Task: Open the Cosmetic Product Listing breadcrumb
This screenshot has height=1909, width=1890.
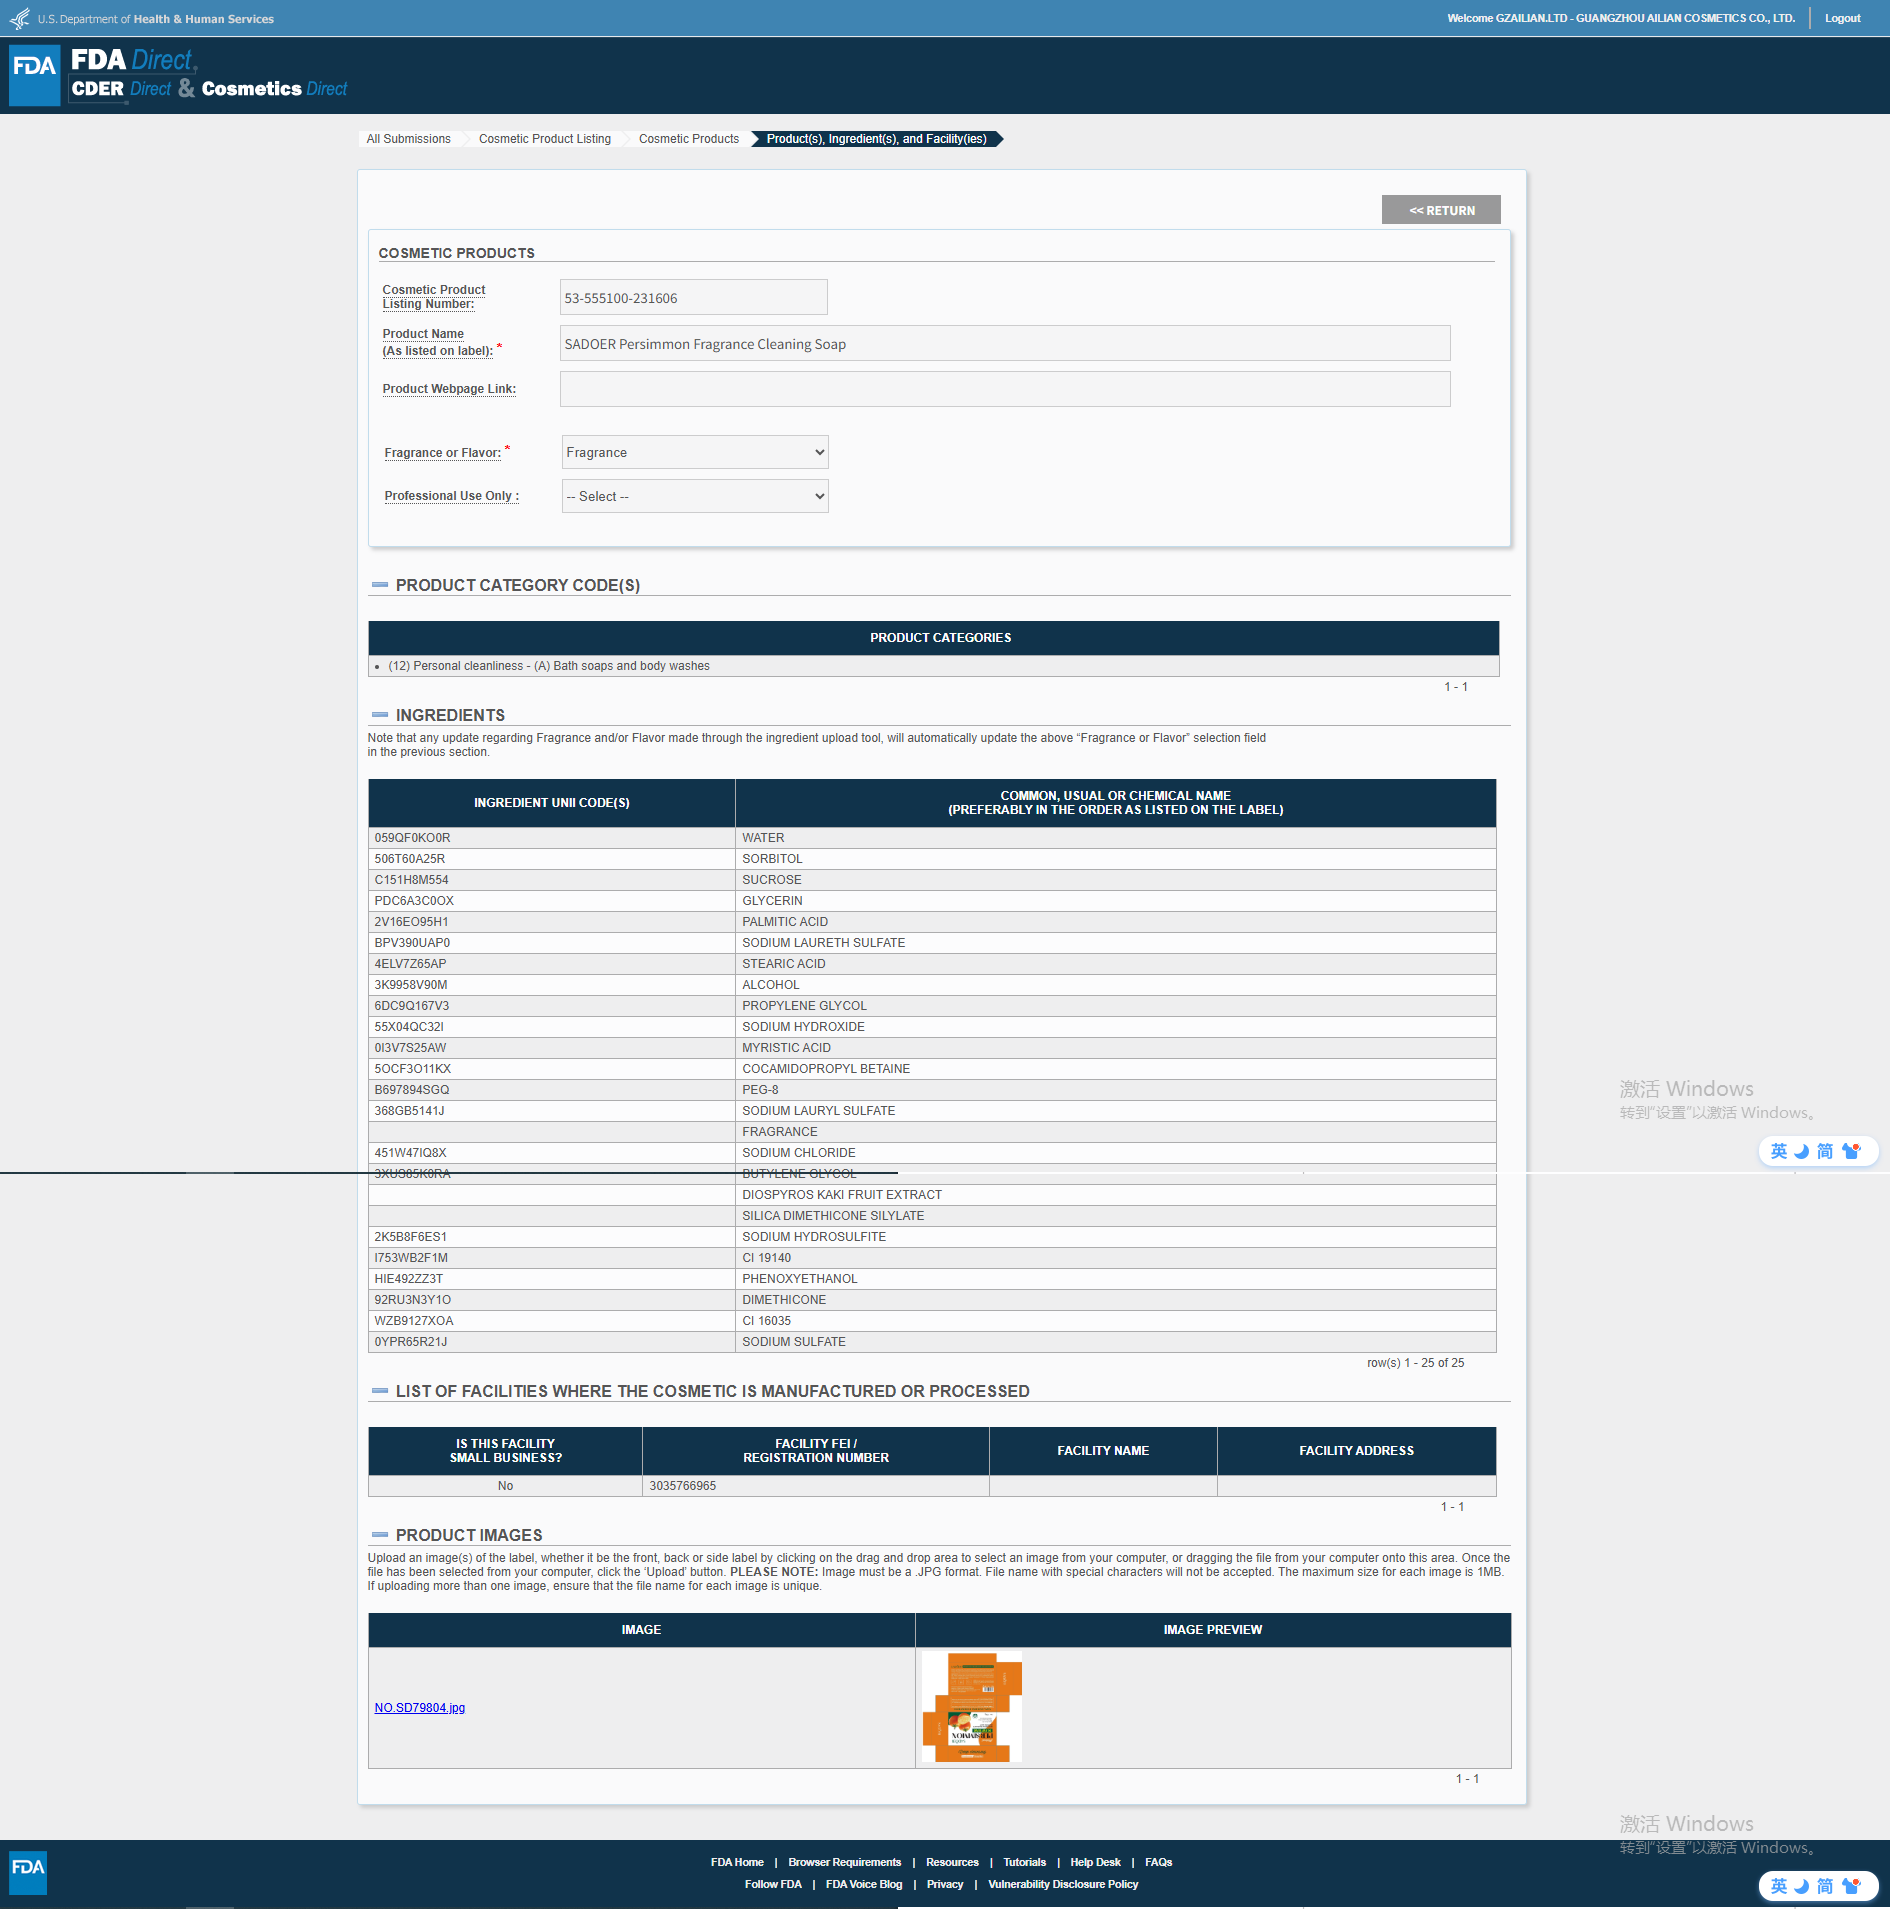Action: click(544, 139)
